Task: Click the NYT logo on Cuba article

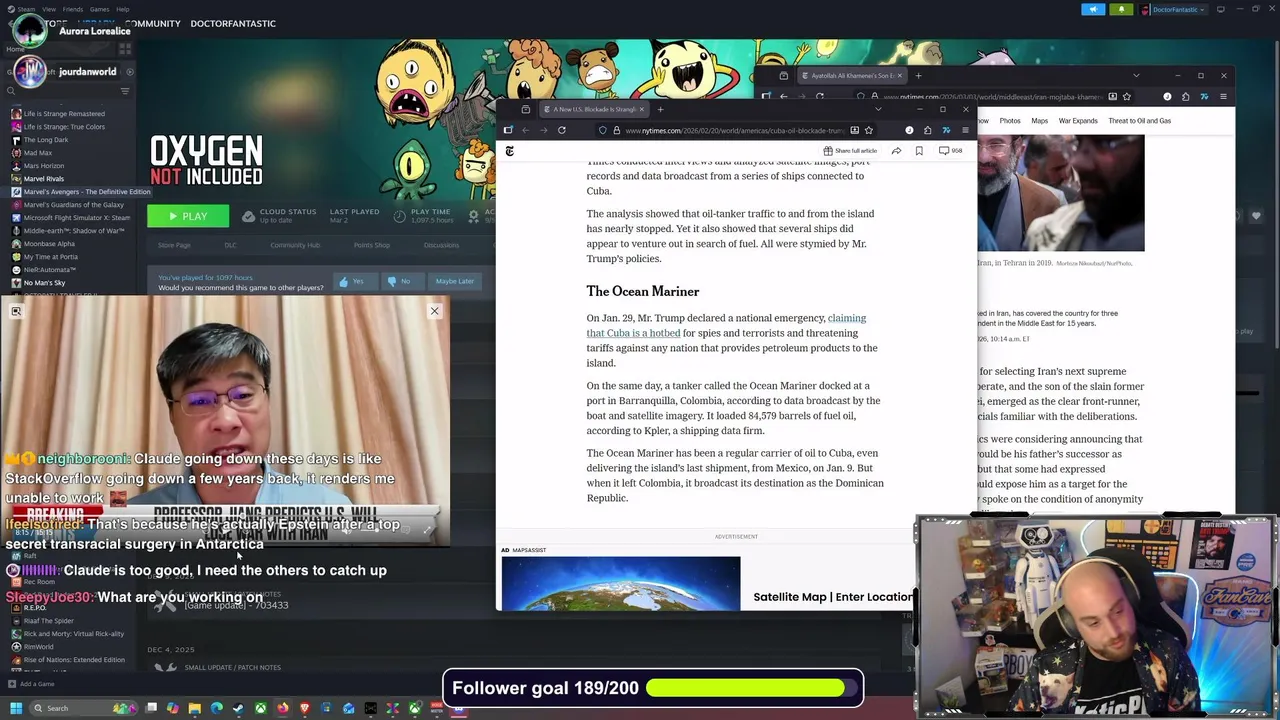Action: tap(510, 151)
